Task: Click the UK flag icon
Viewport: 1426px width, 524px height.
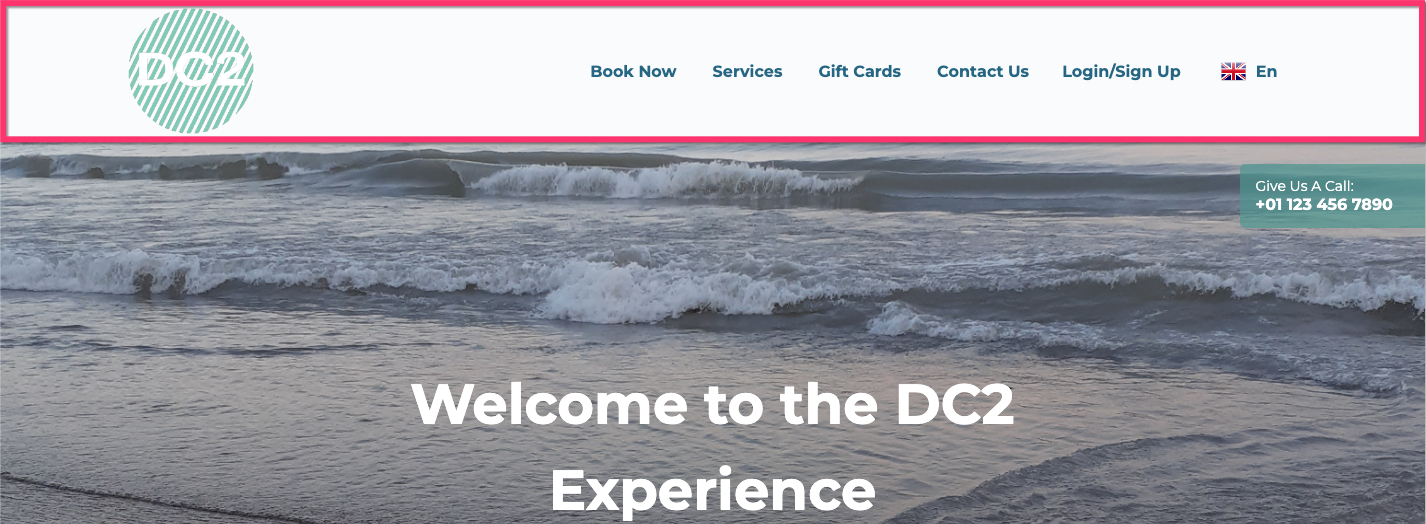Action: pos(1233,72)
